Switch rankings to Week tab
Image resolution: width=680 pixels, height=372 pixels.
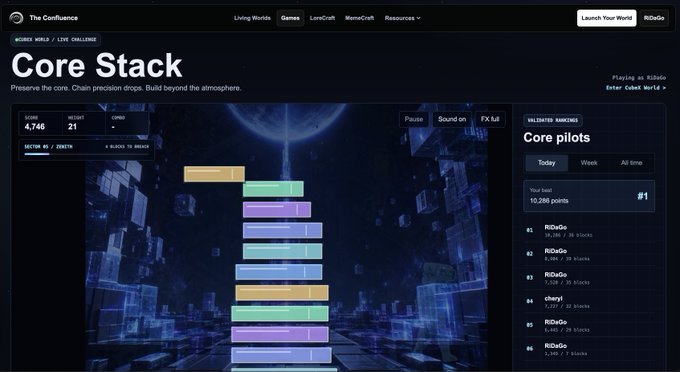click(x=589, y=163)
